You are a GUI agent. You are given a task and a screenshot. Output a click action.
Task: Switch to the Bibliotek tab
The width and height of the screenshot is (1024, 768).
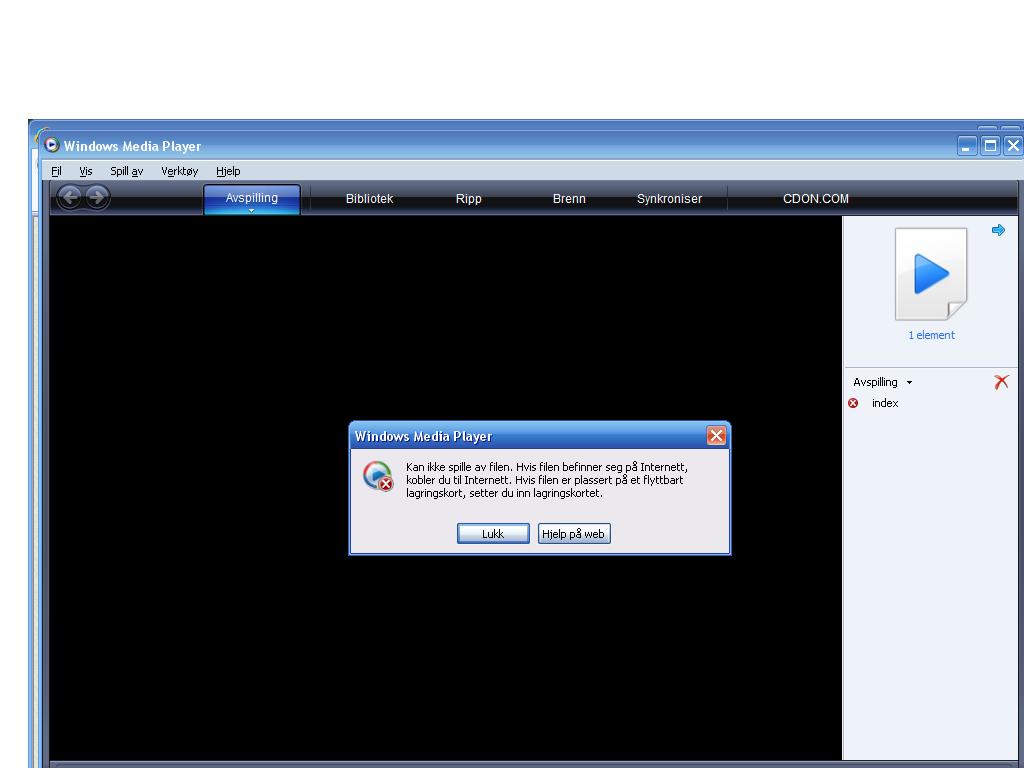click(370, 199)
